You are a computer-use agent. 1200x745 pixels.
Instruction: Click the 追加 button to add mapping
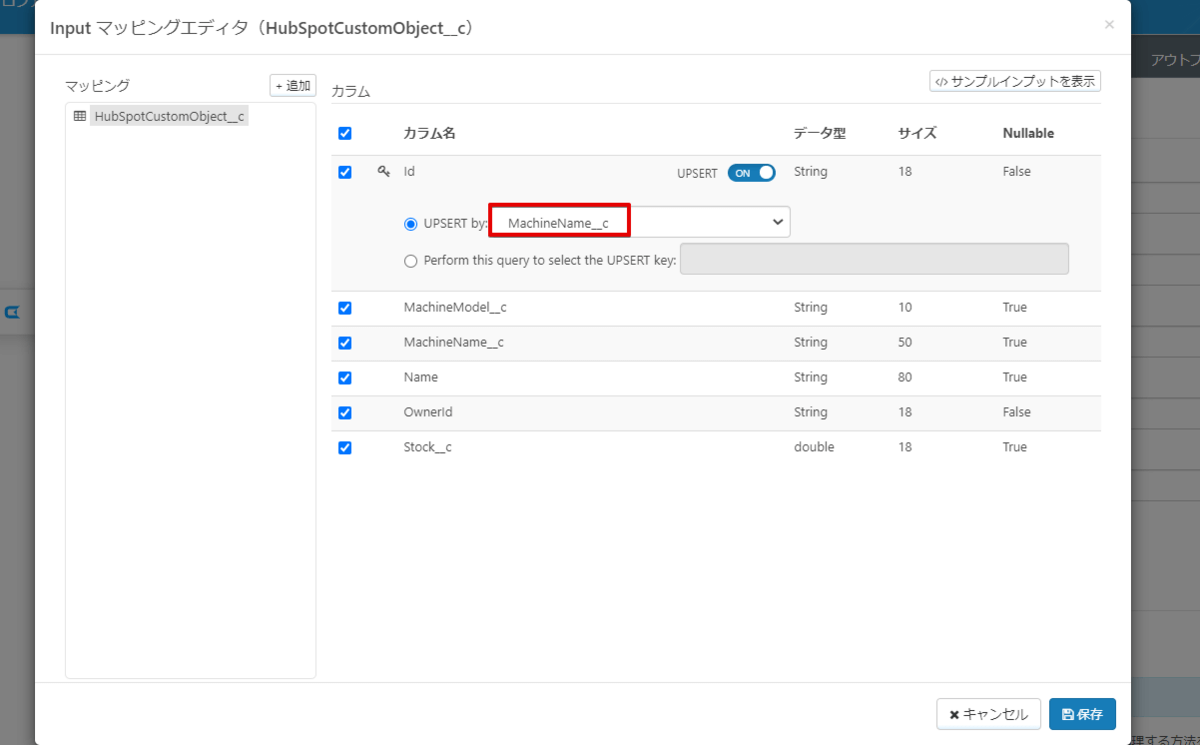click(293, 86)
